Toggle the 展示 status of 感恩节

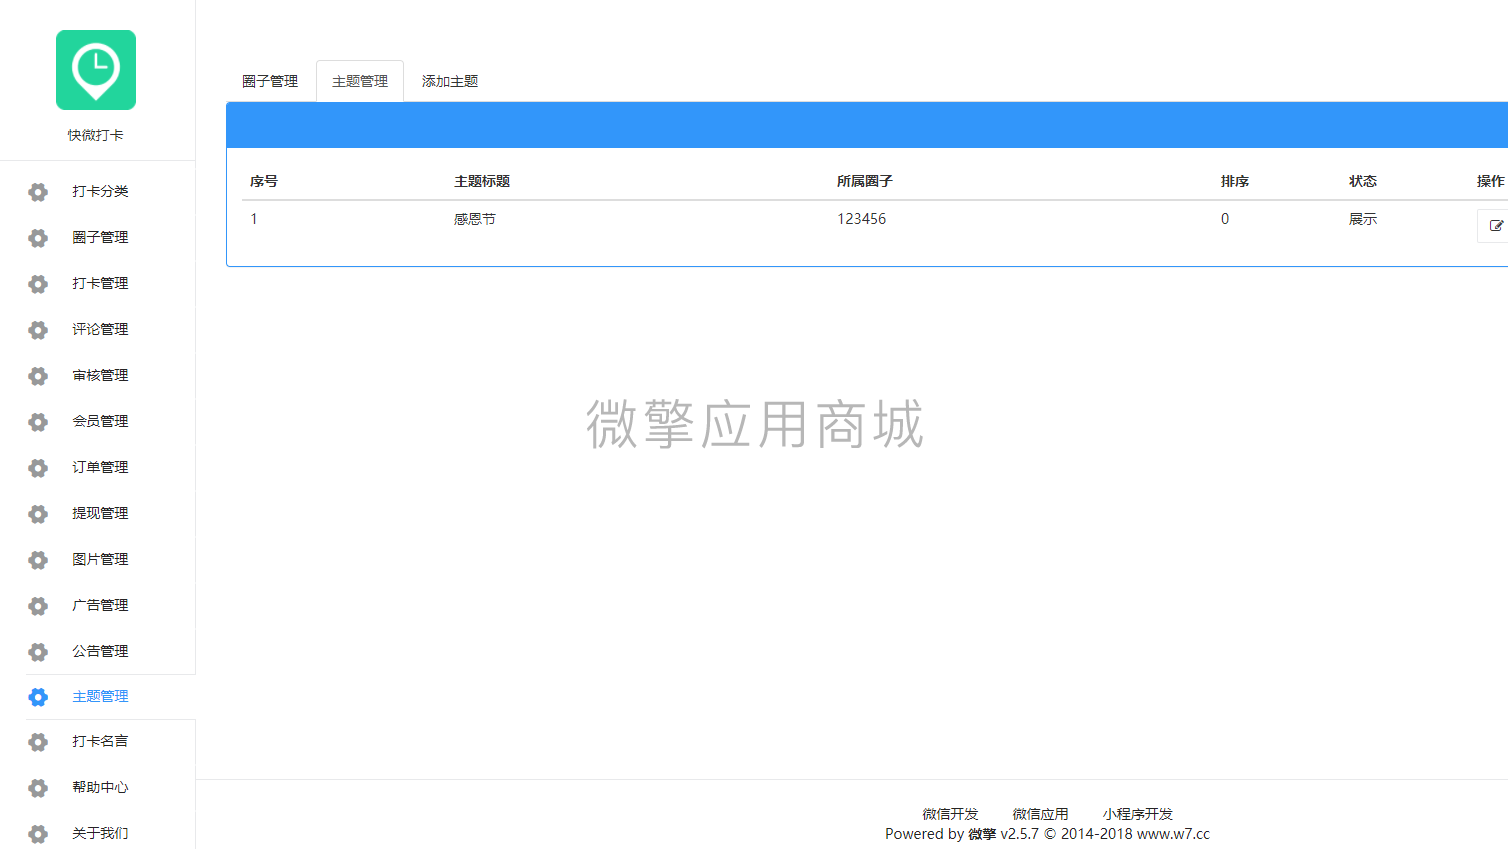click(1362, 218)
